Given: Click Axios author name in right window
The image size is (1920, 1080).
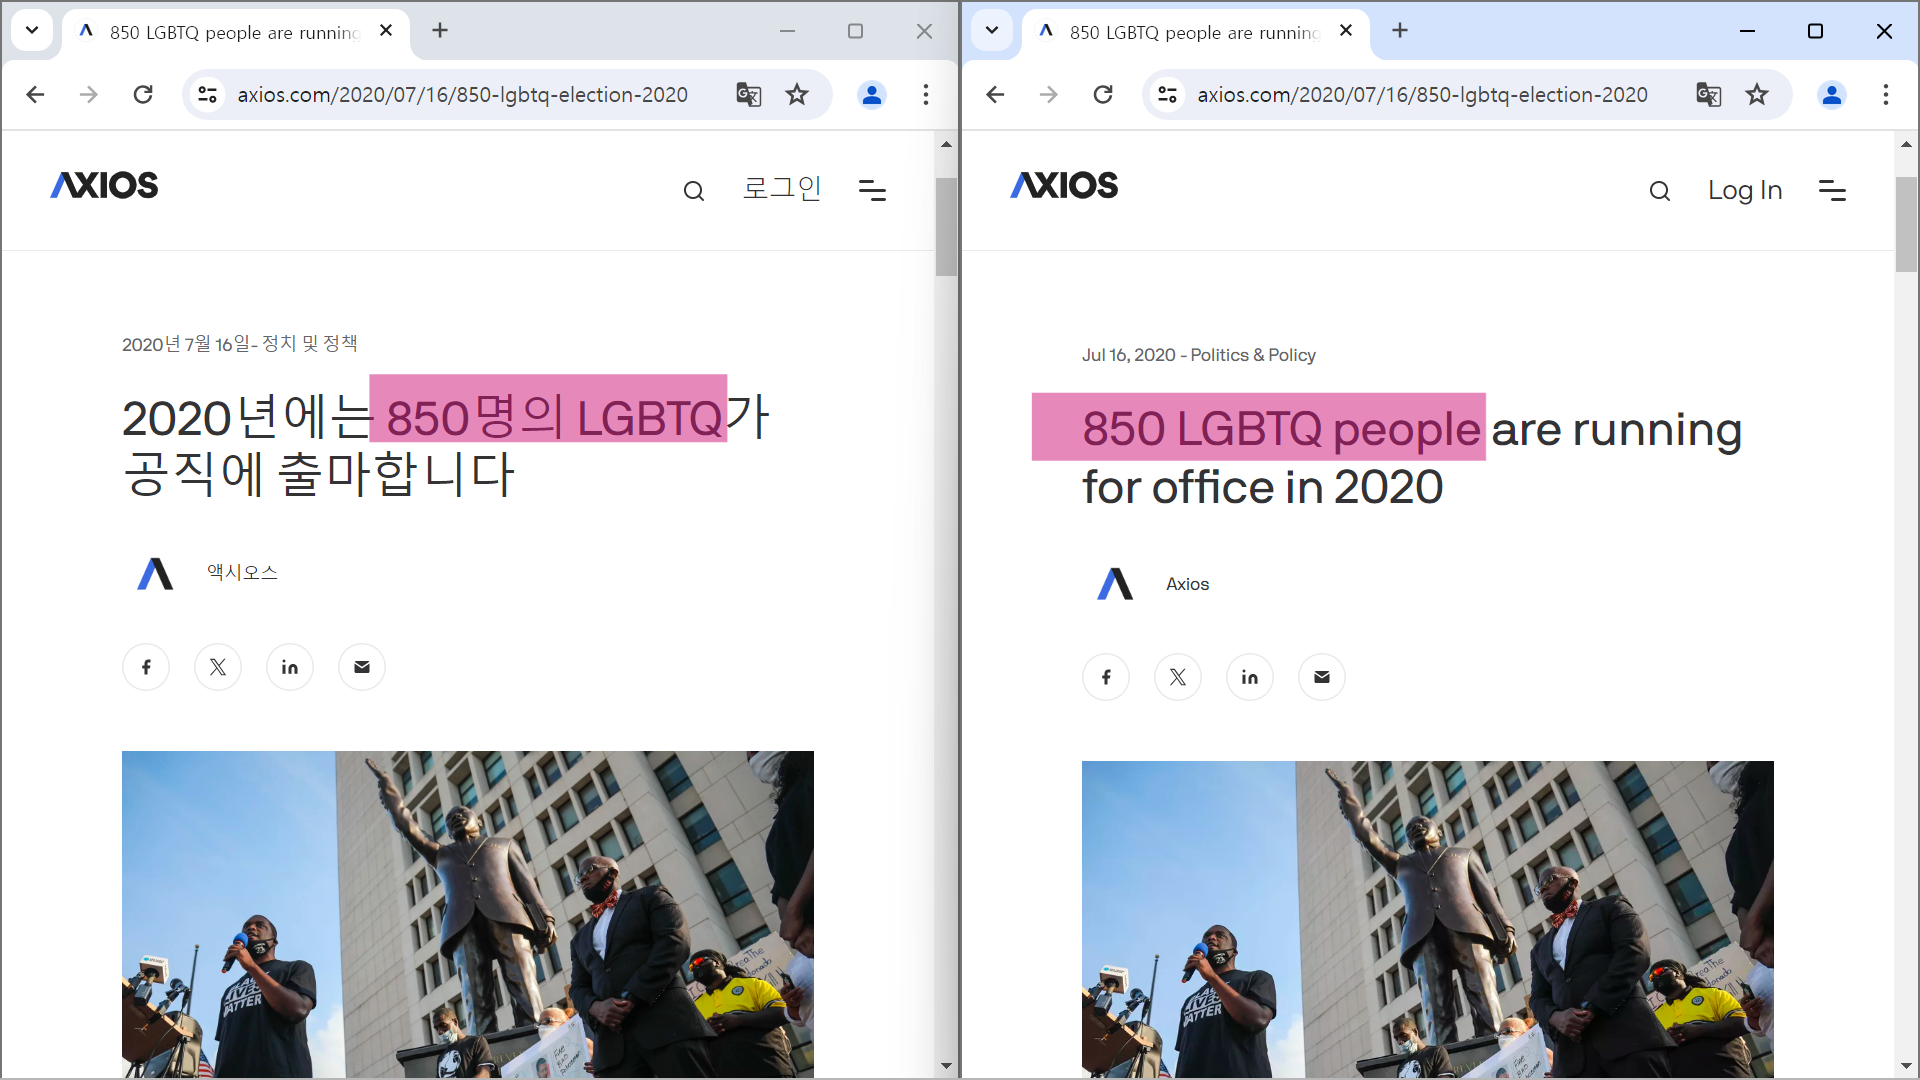Looking at the screenshot, I should [1187, 584].
